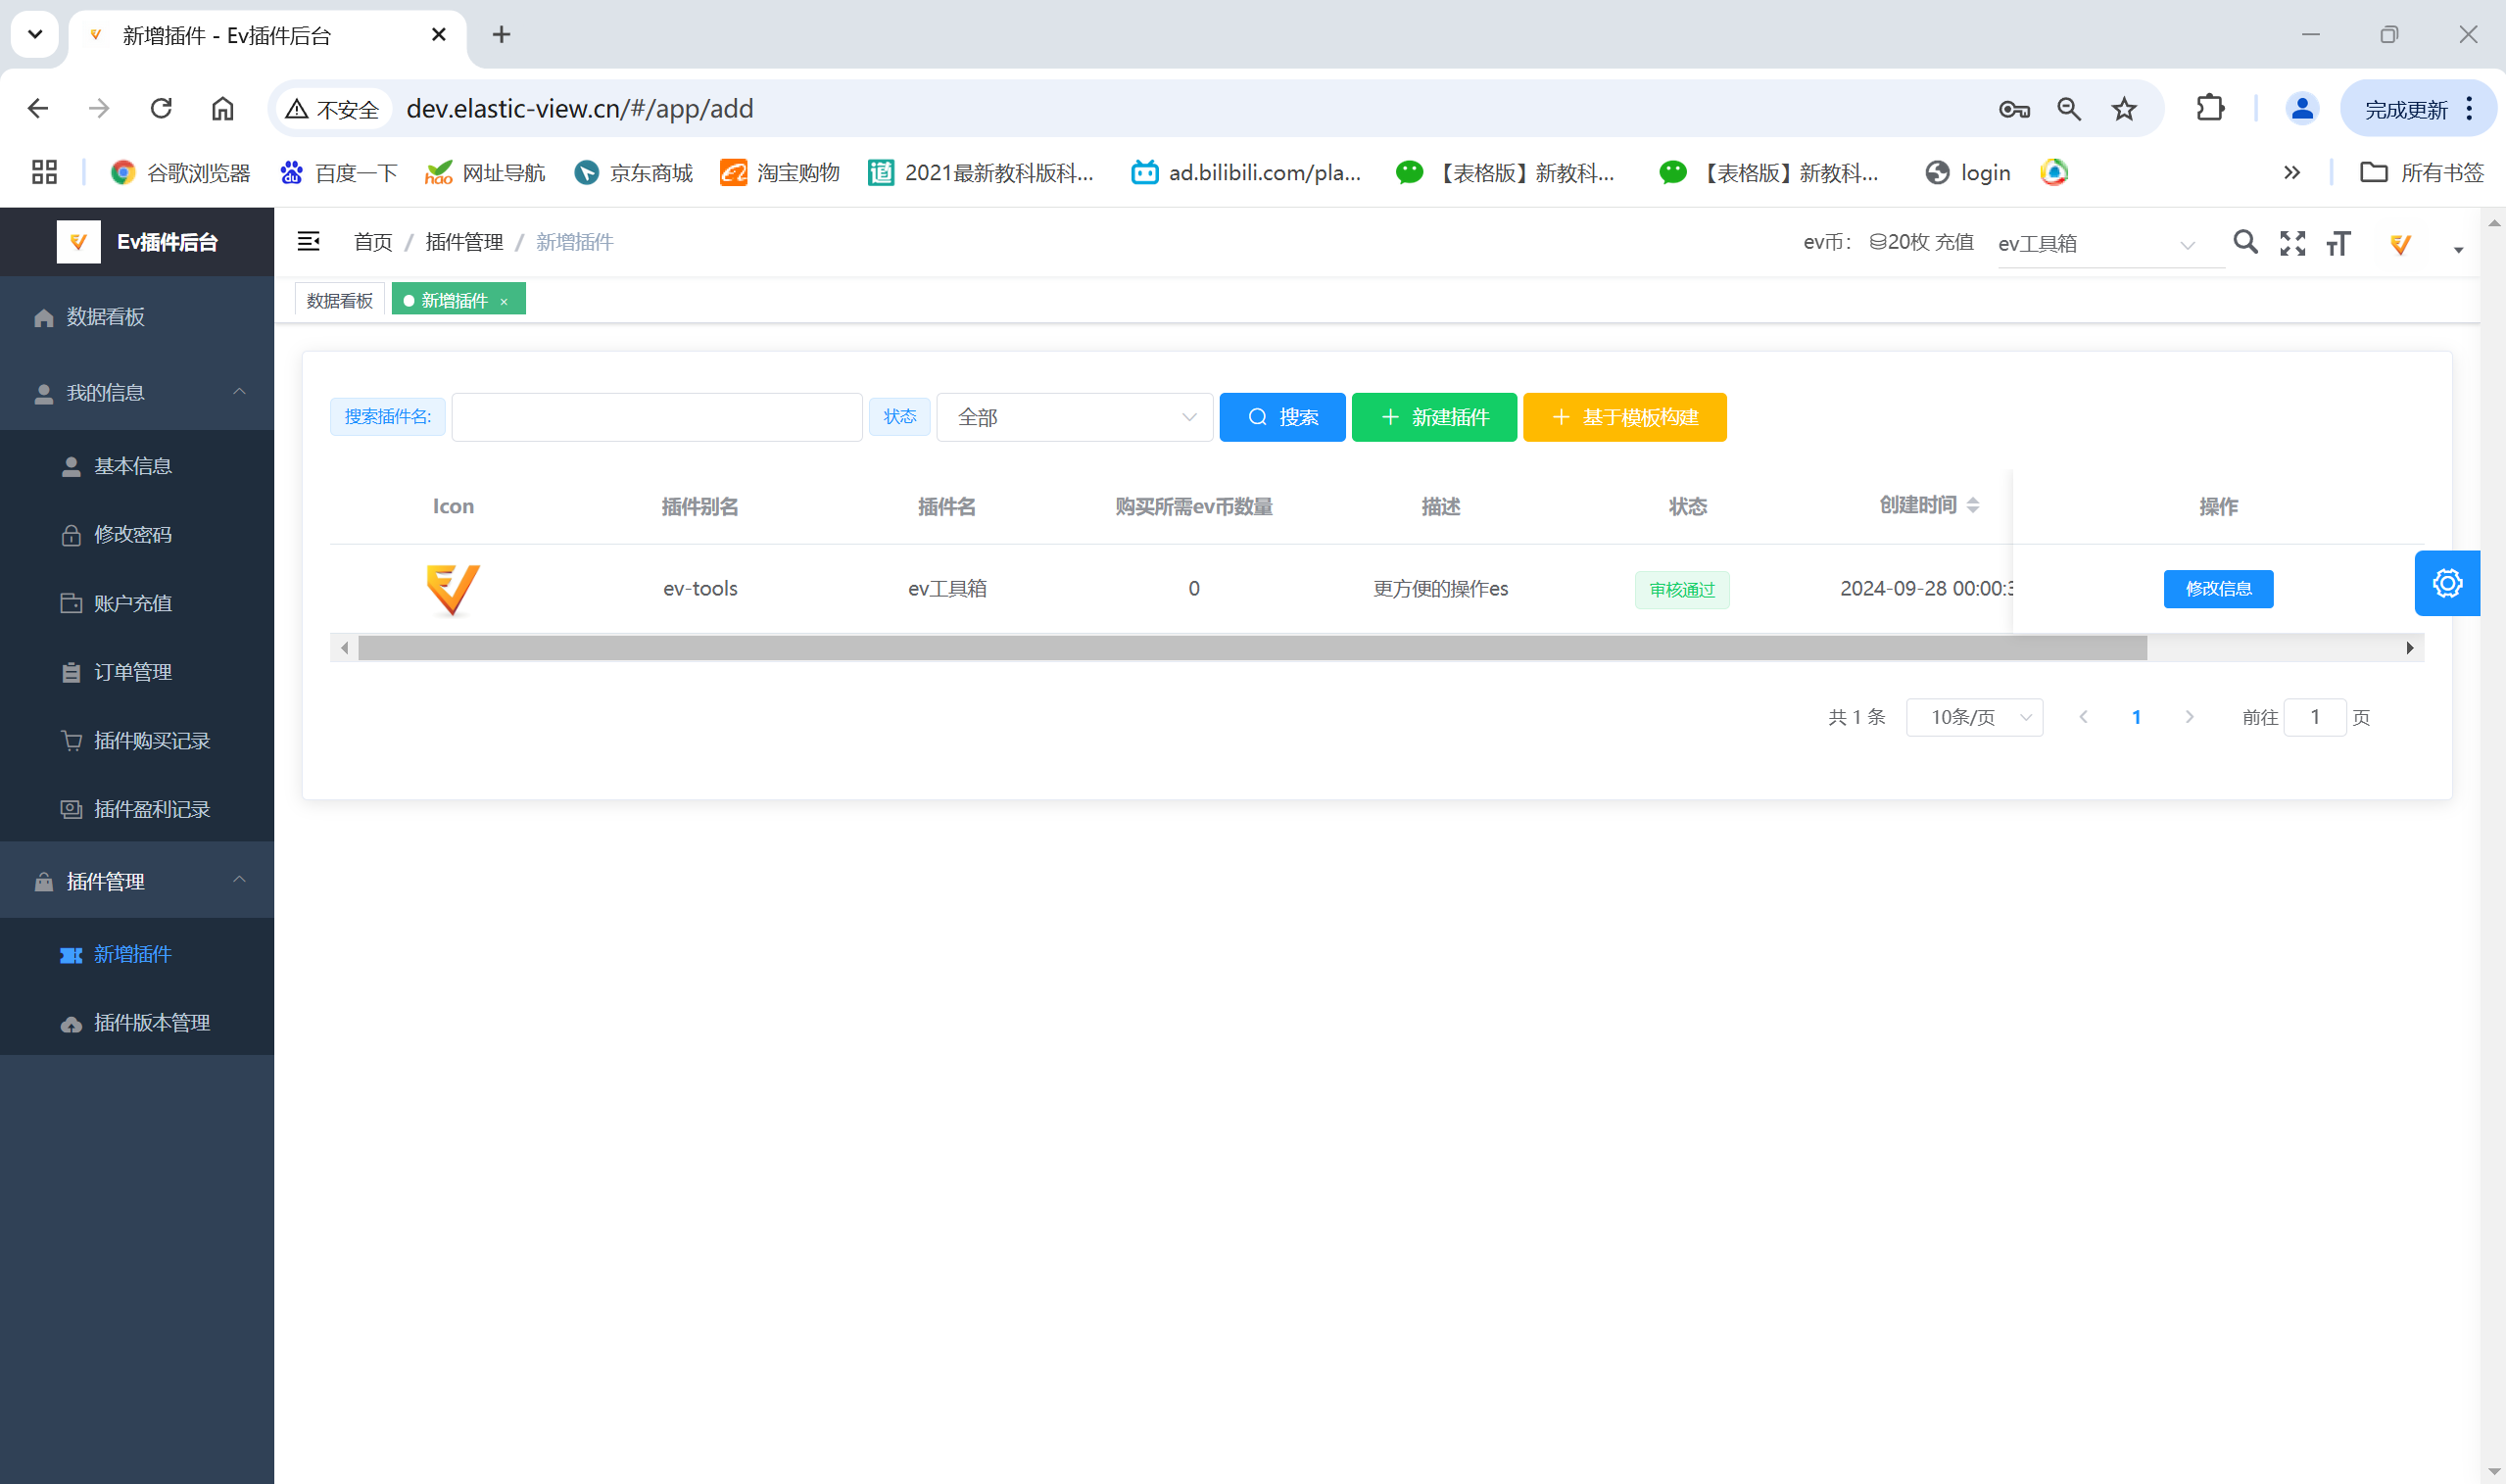
Task: Go to the next pagination page
Action: tap(2189, 717)
